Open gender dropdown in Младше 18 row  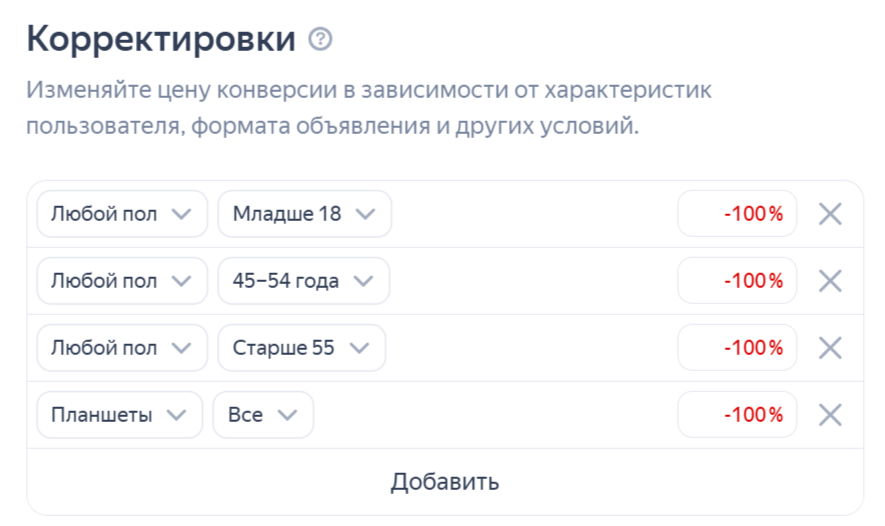122,214
